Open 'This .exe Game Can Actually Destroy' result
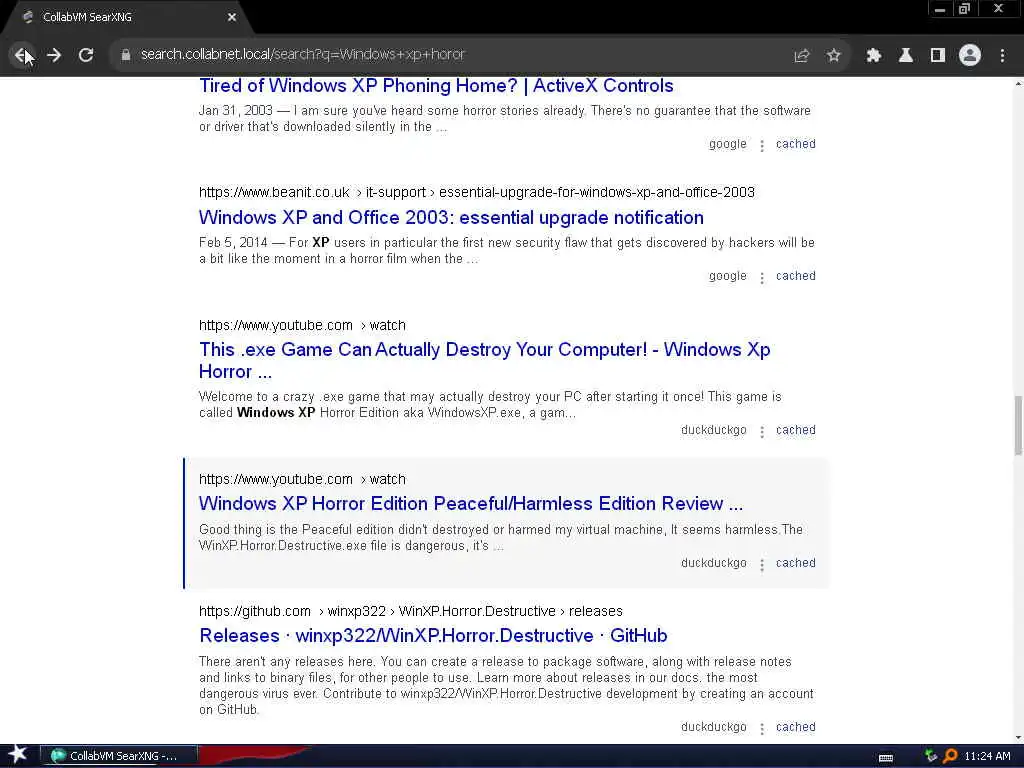The width and height of the screenshot is (1024, 768). [485, 360]
